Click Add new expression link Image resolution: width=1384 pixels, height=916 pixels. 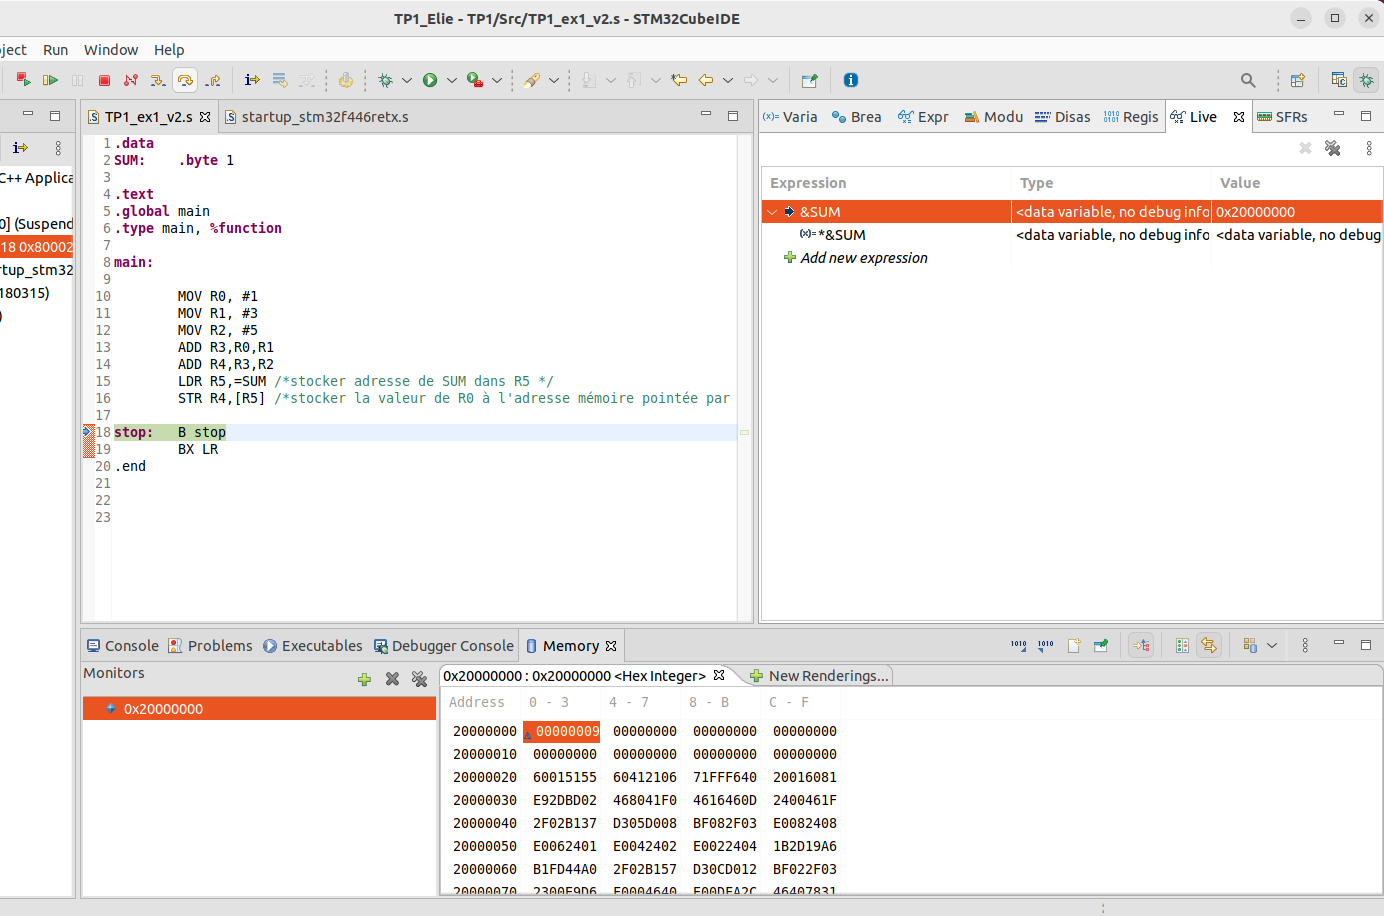[x=863, y=258]
